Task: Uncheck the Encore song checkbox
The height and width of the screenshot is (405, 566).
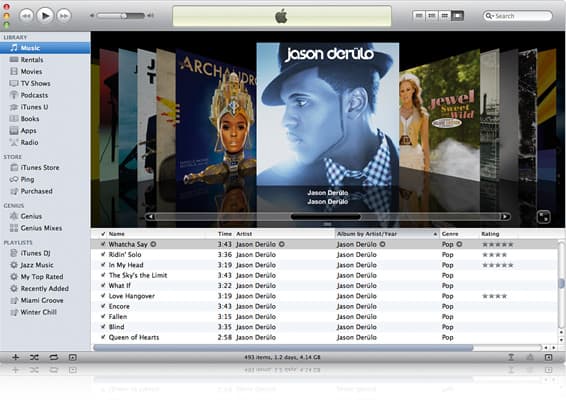Action: point(103,306)
